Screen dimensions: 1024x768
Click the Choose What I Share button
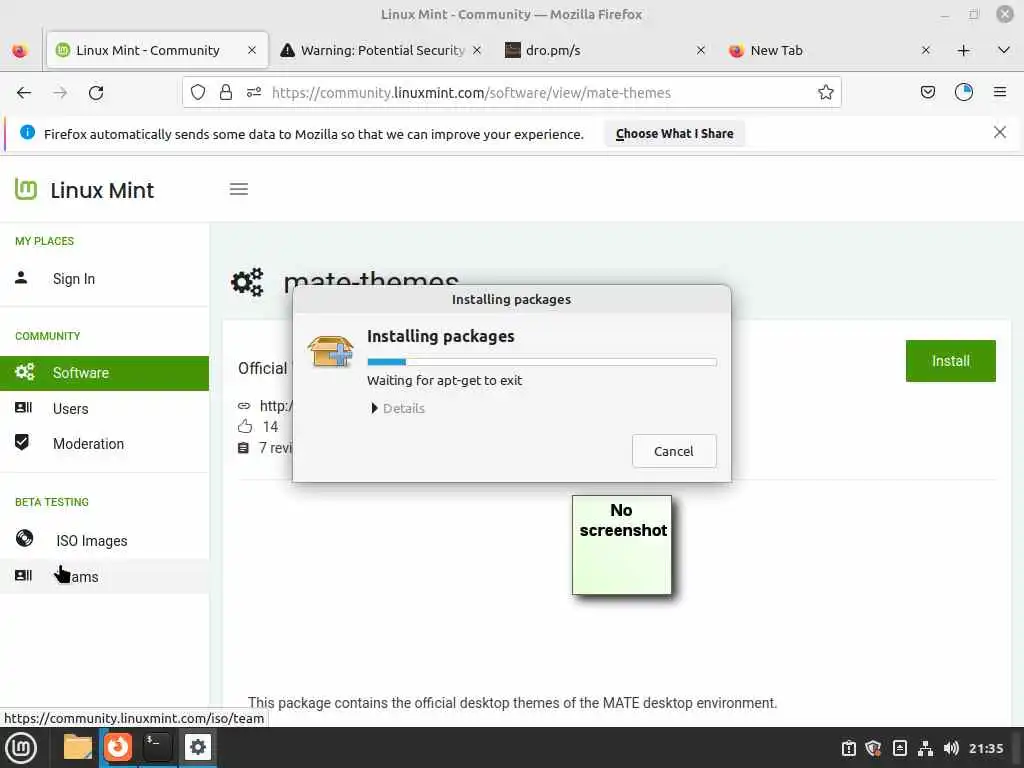(x=674, y=133)
